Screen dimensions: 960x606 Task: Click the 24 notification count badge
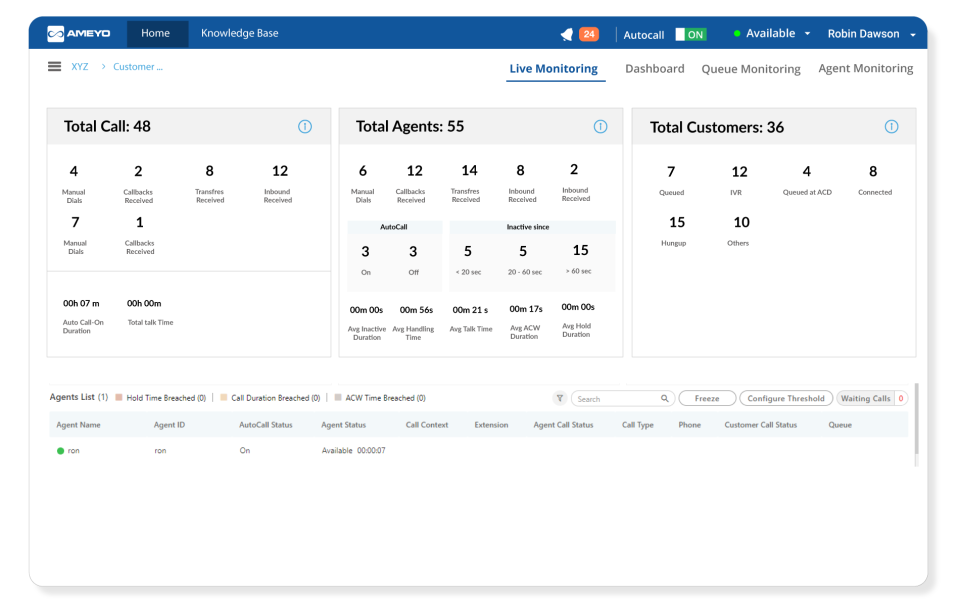click(x=589, y=34)
